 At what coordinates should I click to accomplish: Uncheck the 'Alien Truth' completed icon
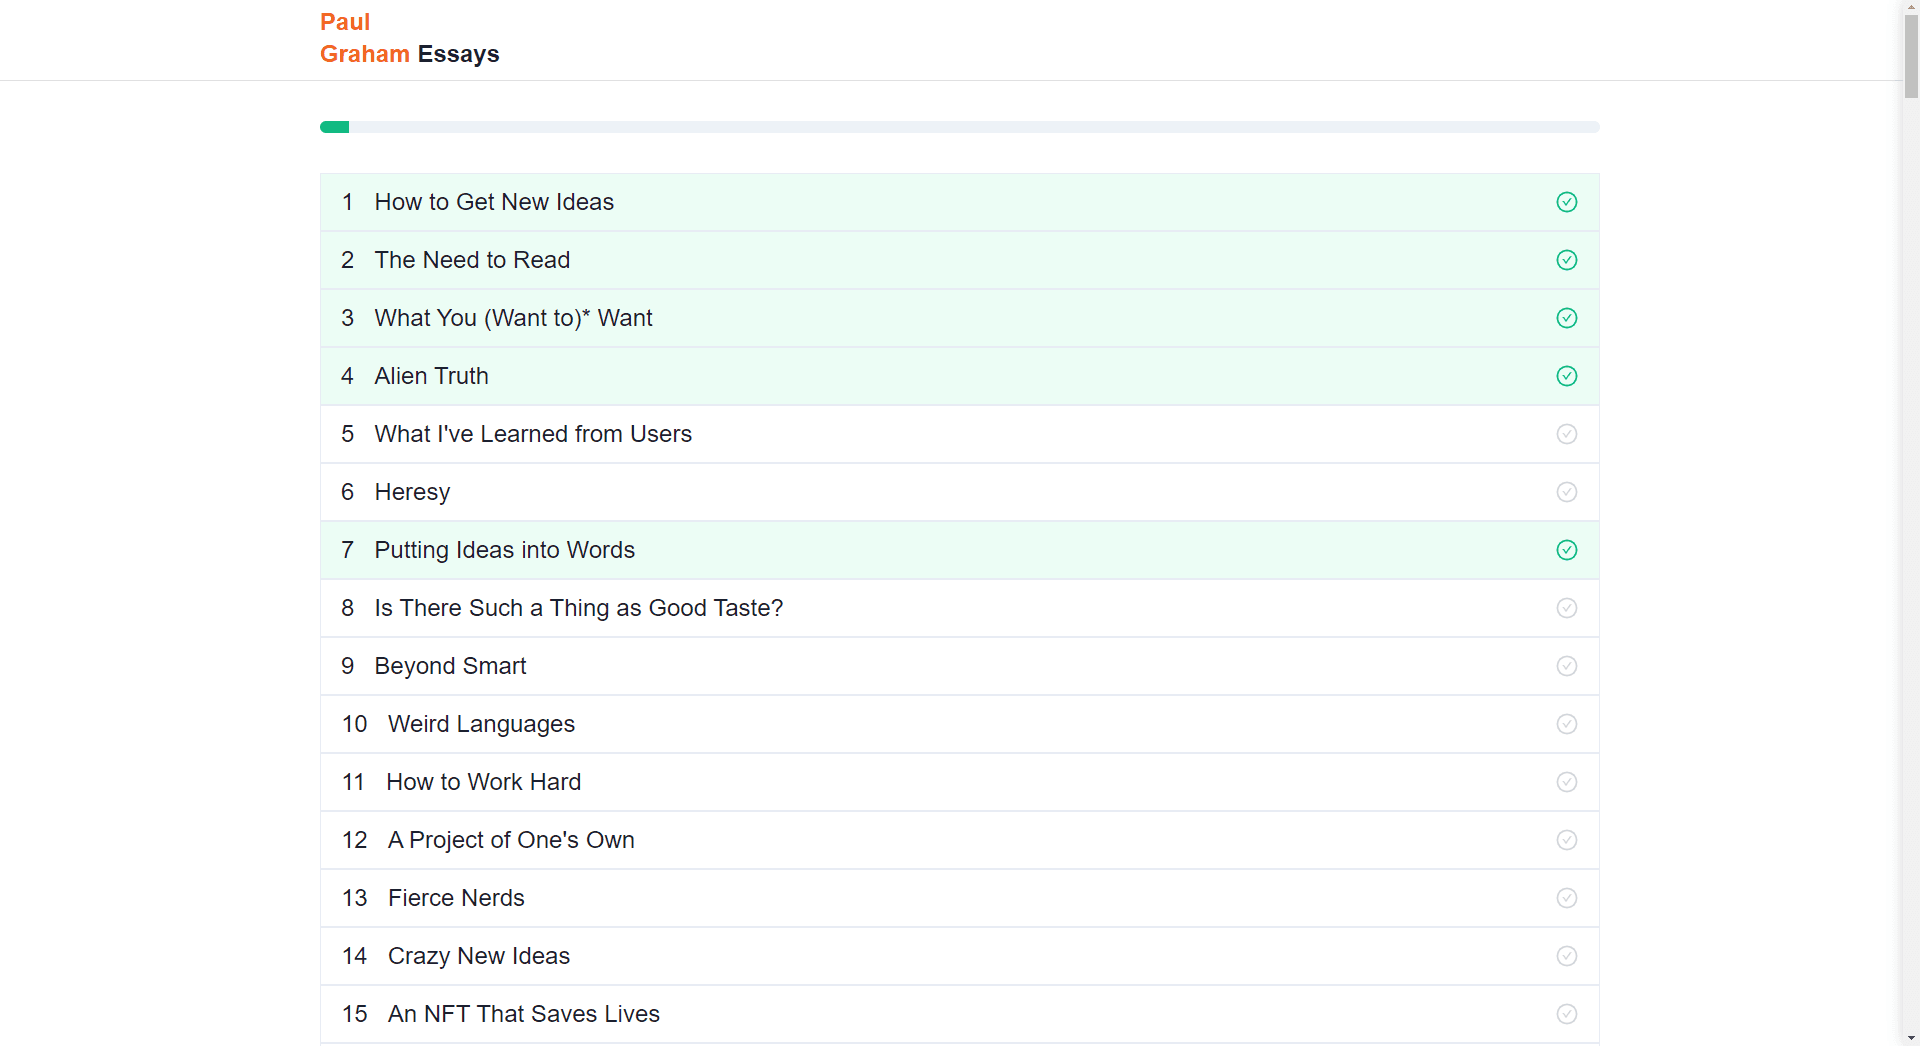pyautogui.click(x=1567, y=376)
